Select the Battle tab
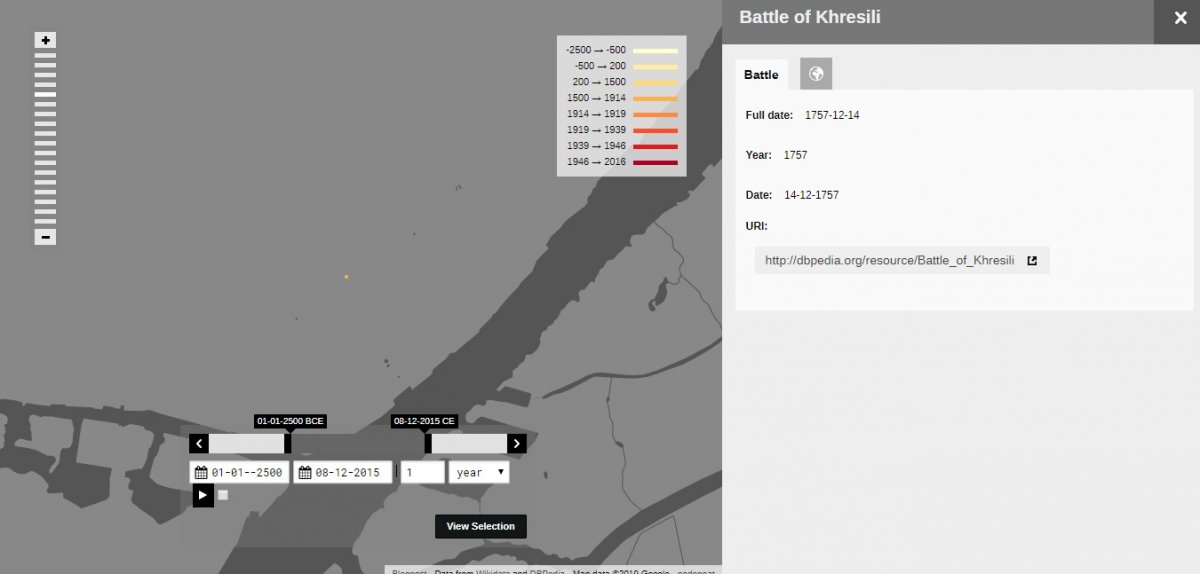The image size is (1200, 574). click(761, 75)
